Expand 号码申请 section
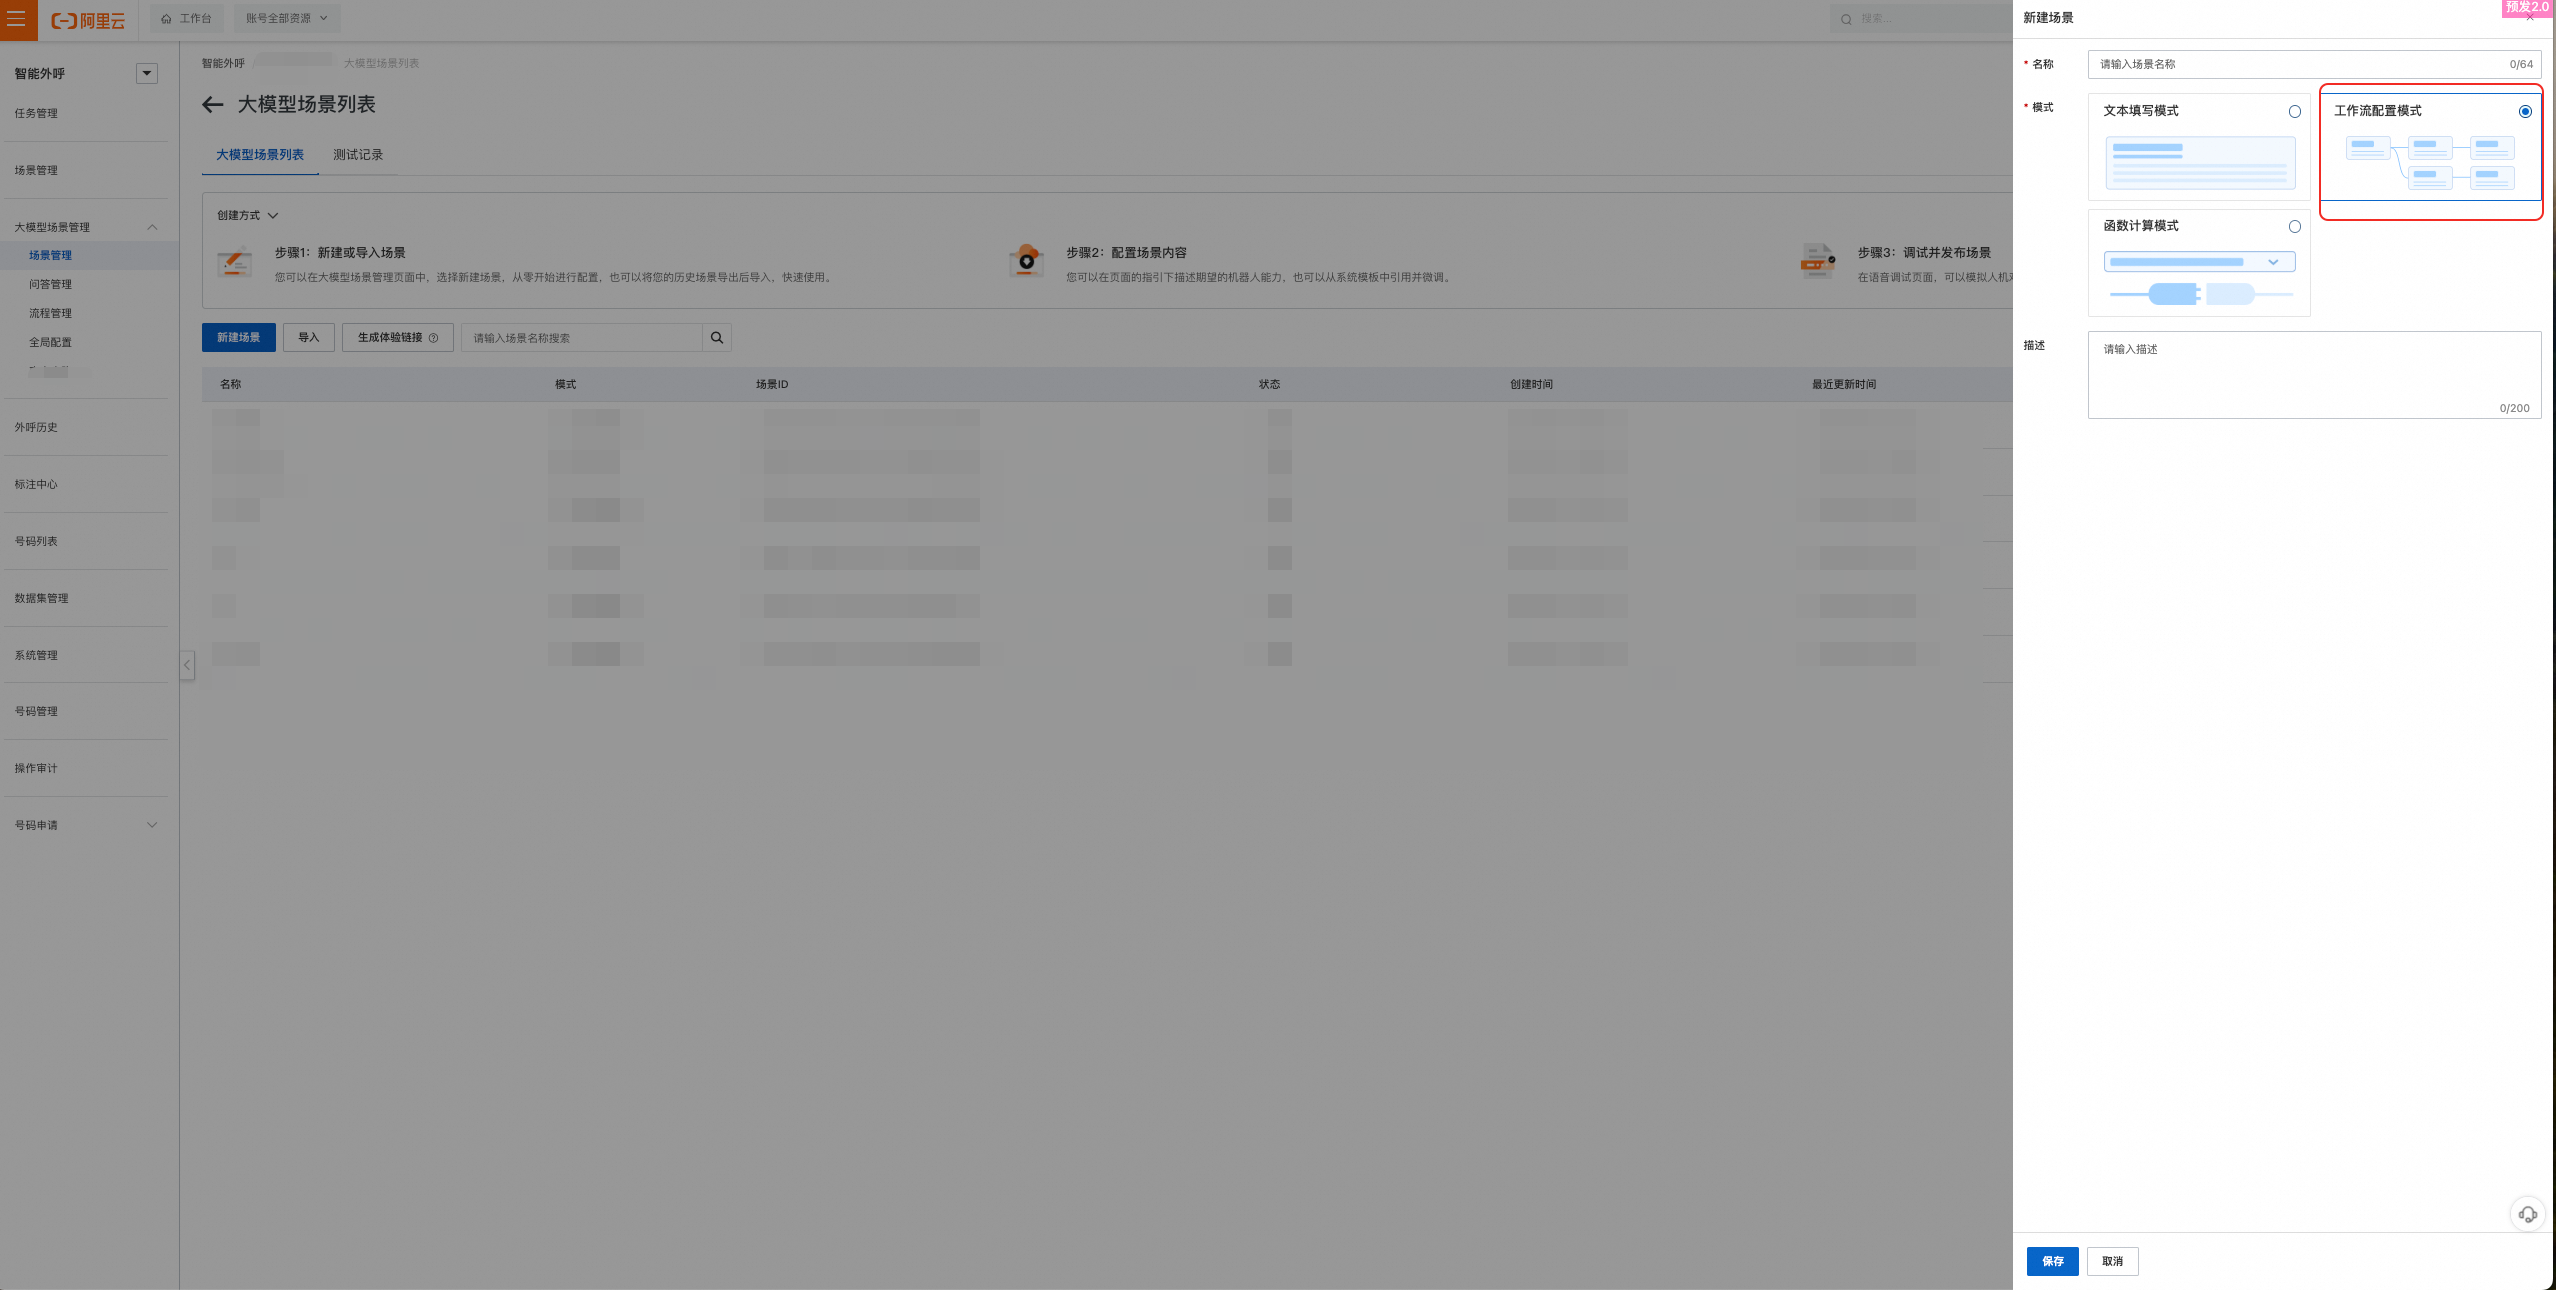The width and height of the screenshot is (2556, 1290). coord(152,825)
